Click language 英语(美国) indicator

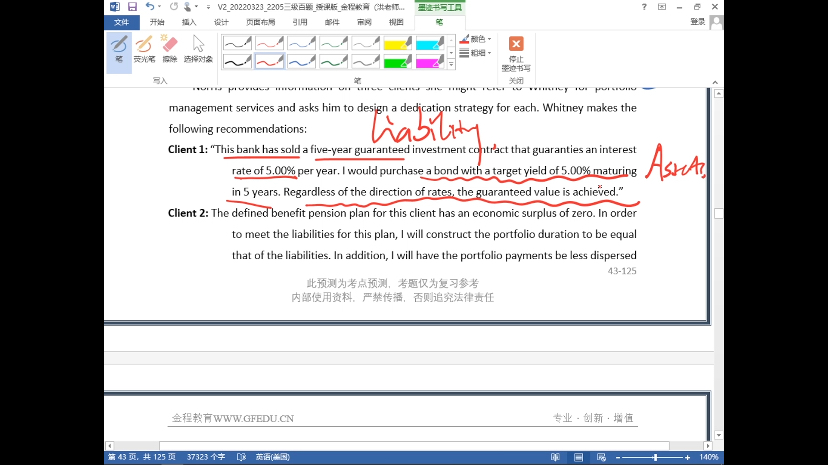pos(272,457)
